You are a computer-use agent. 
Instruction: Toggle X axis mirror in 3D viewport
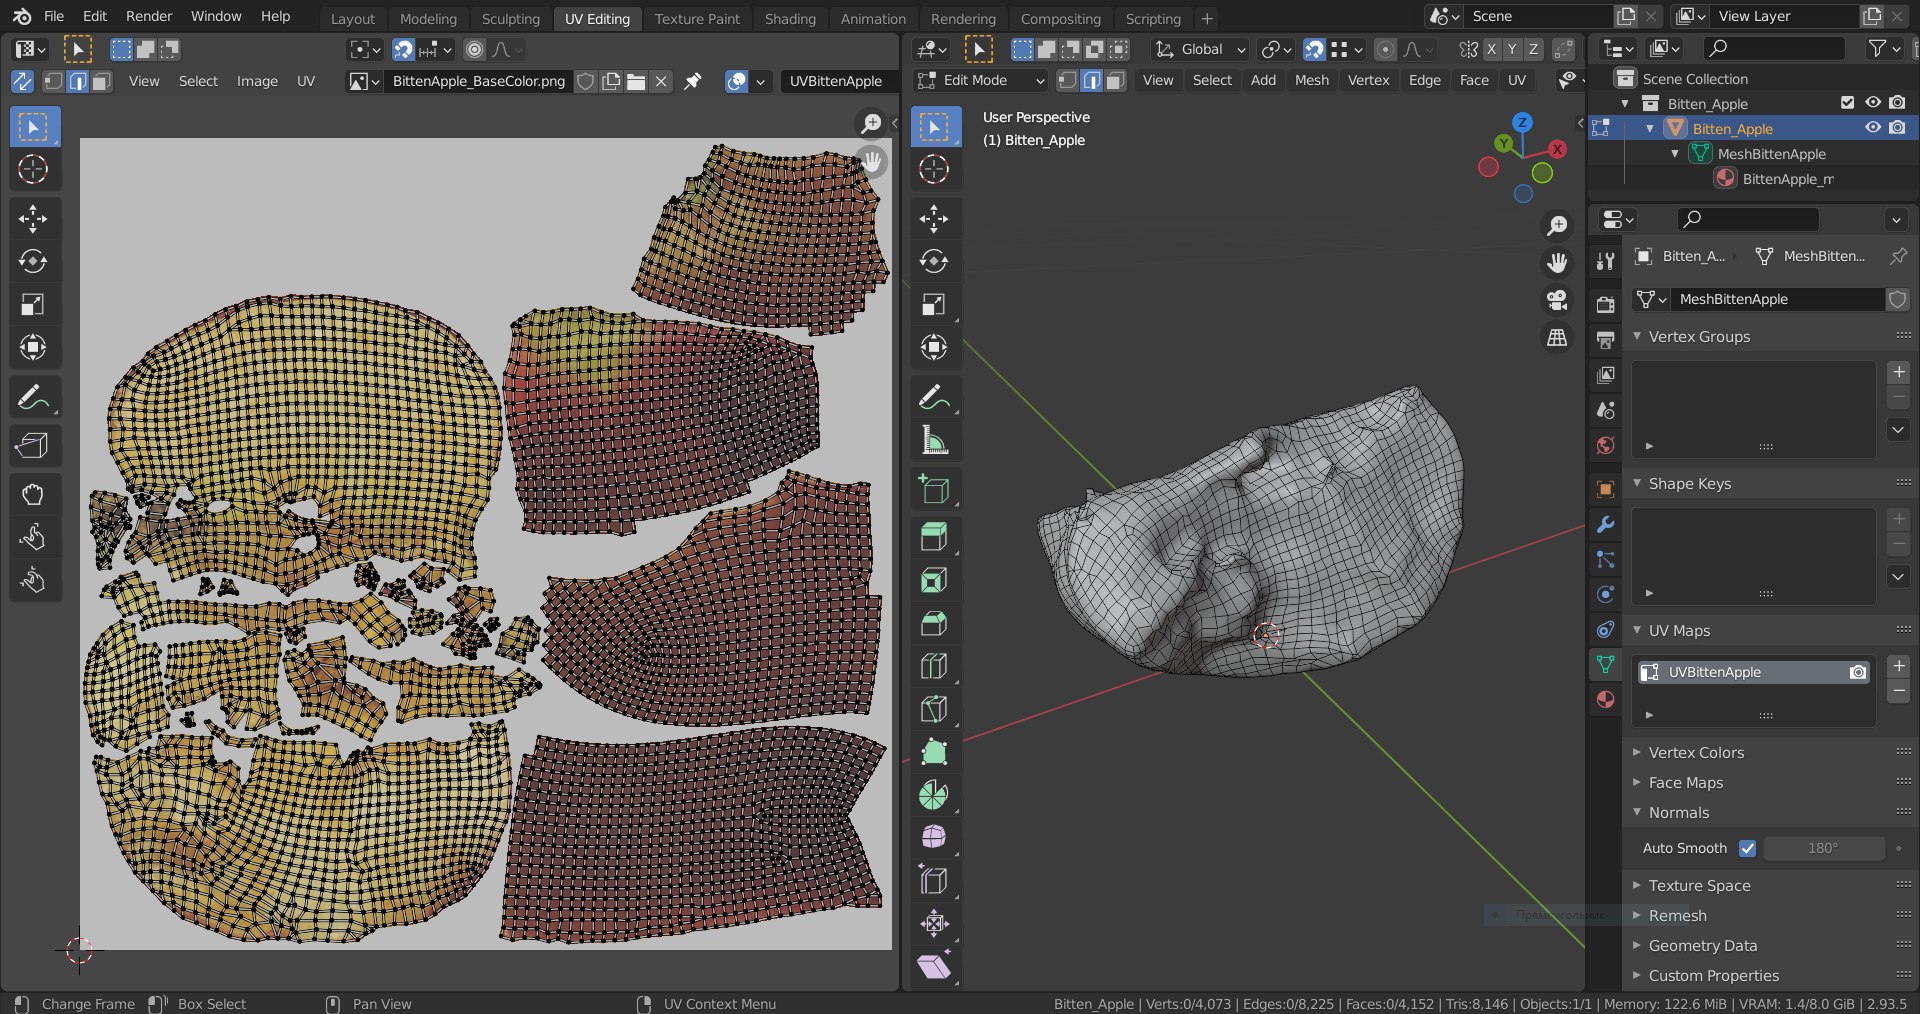tap(1491, 49)
